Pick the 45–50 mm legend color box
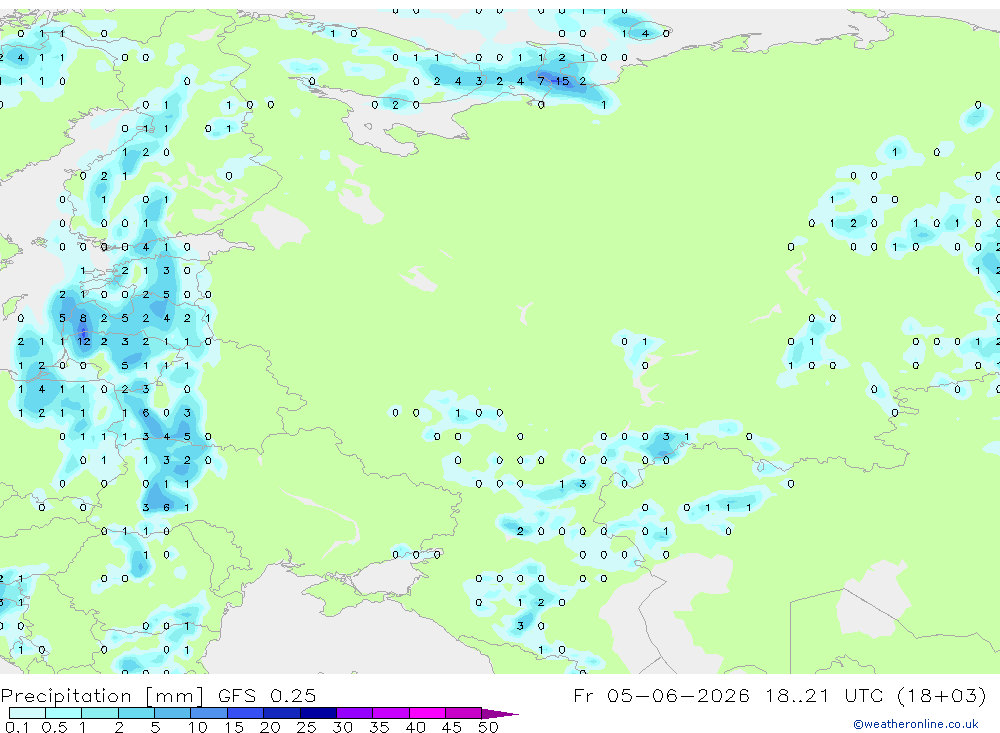The width and height of the screenshot is (1000, 733). click(464, 713)
